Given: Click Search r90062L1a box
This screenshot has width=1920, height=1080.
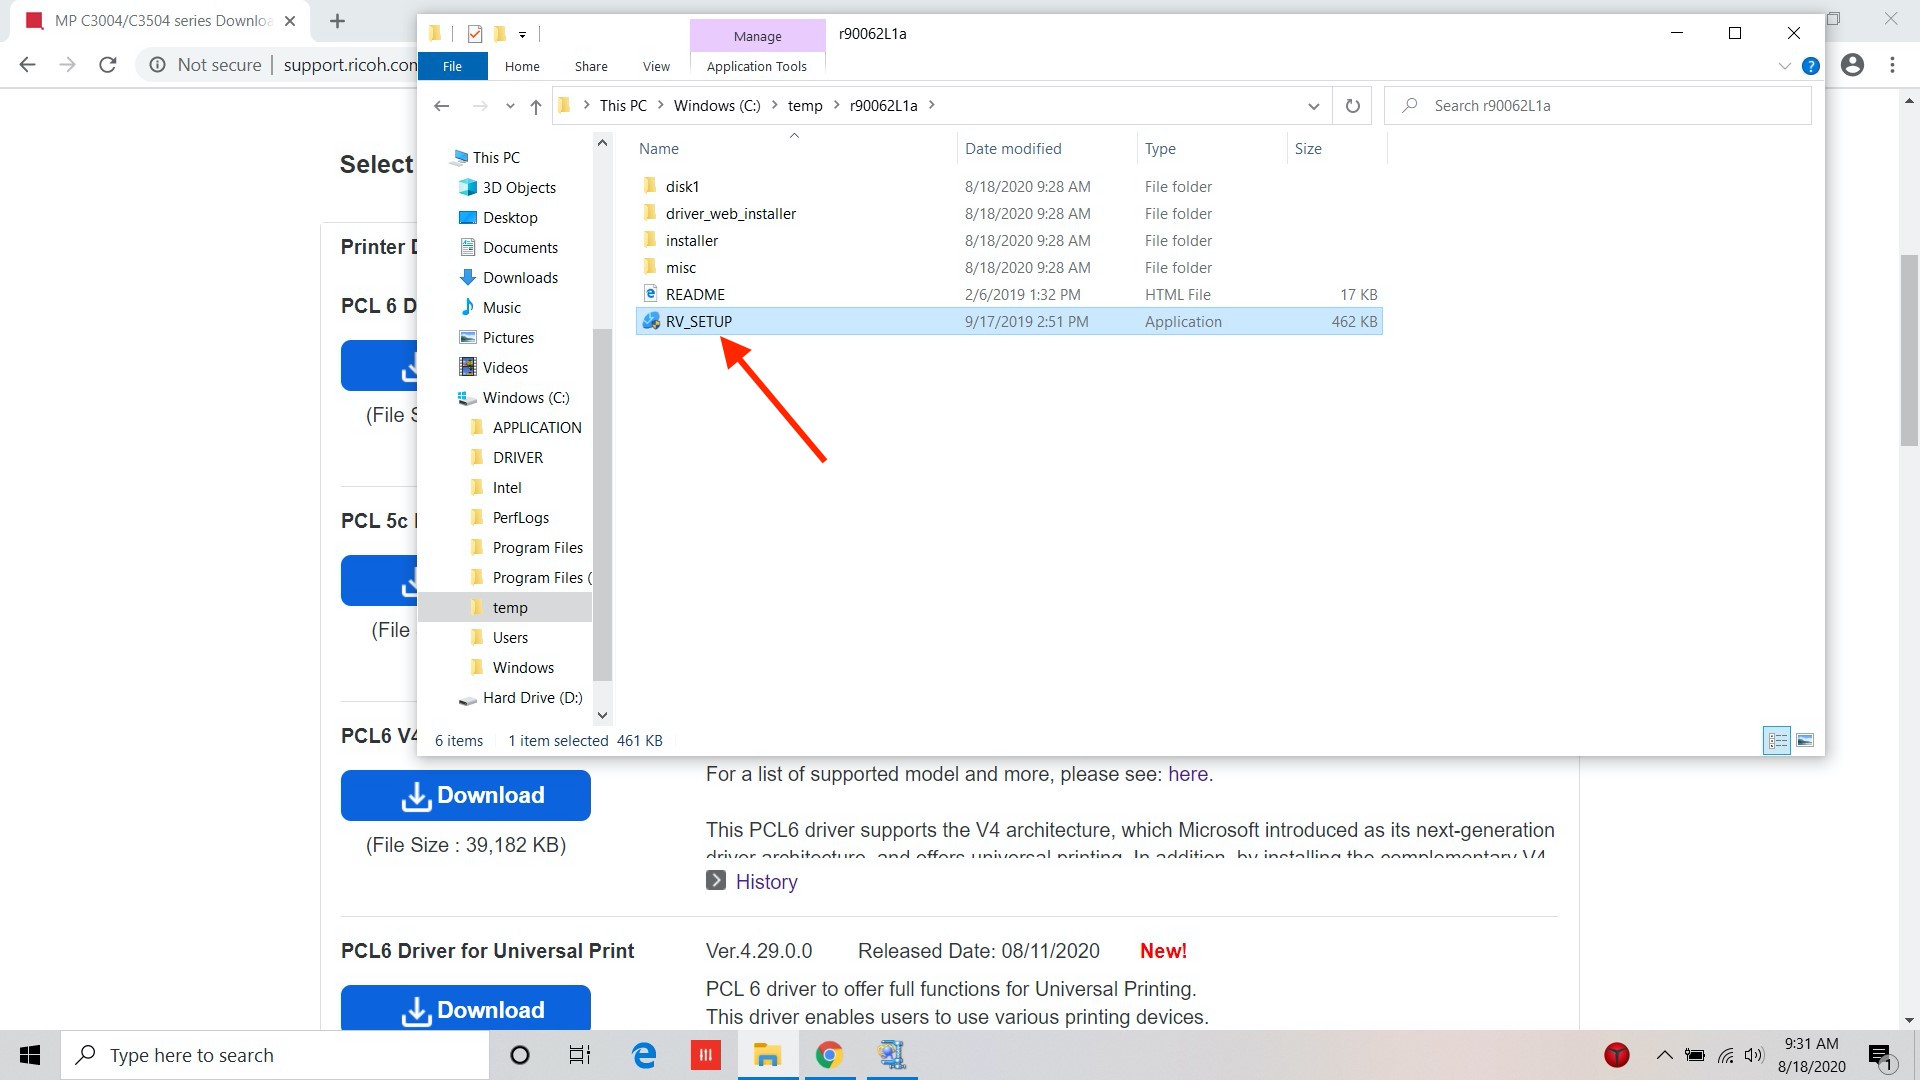Looking at the screenshot, I should pos(1598,106).
